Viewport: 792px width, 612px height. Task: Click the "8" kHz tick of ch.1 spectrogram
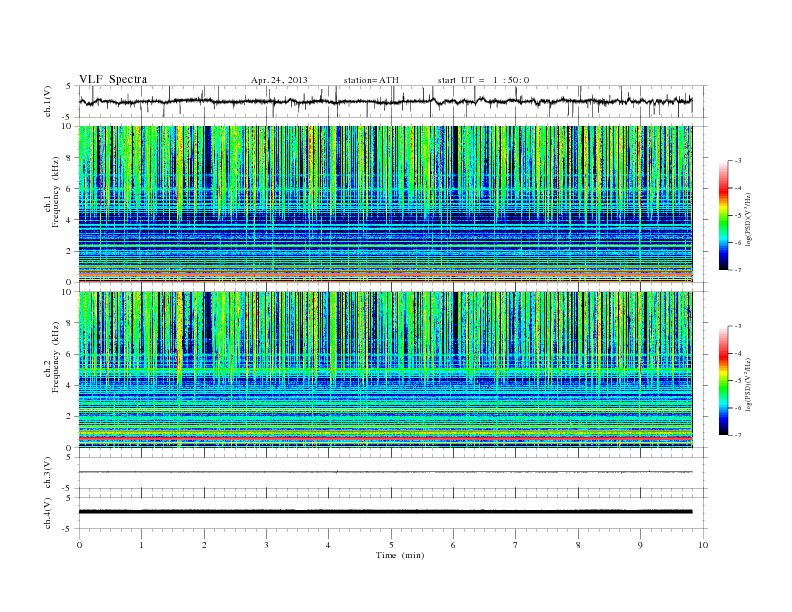[70, 158]
